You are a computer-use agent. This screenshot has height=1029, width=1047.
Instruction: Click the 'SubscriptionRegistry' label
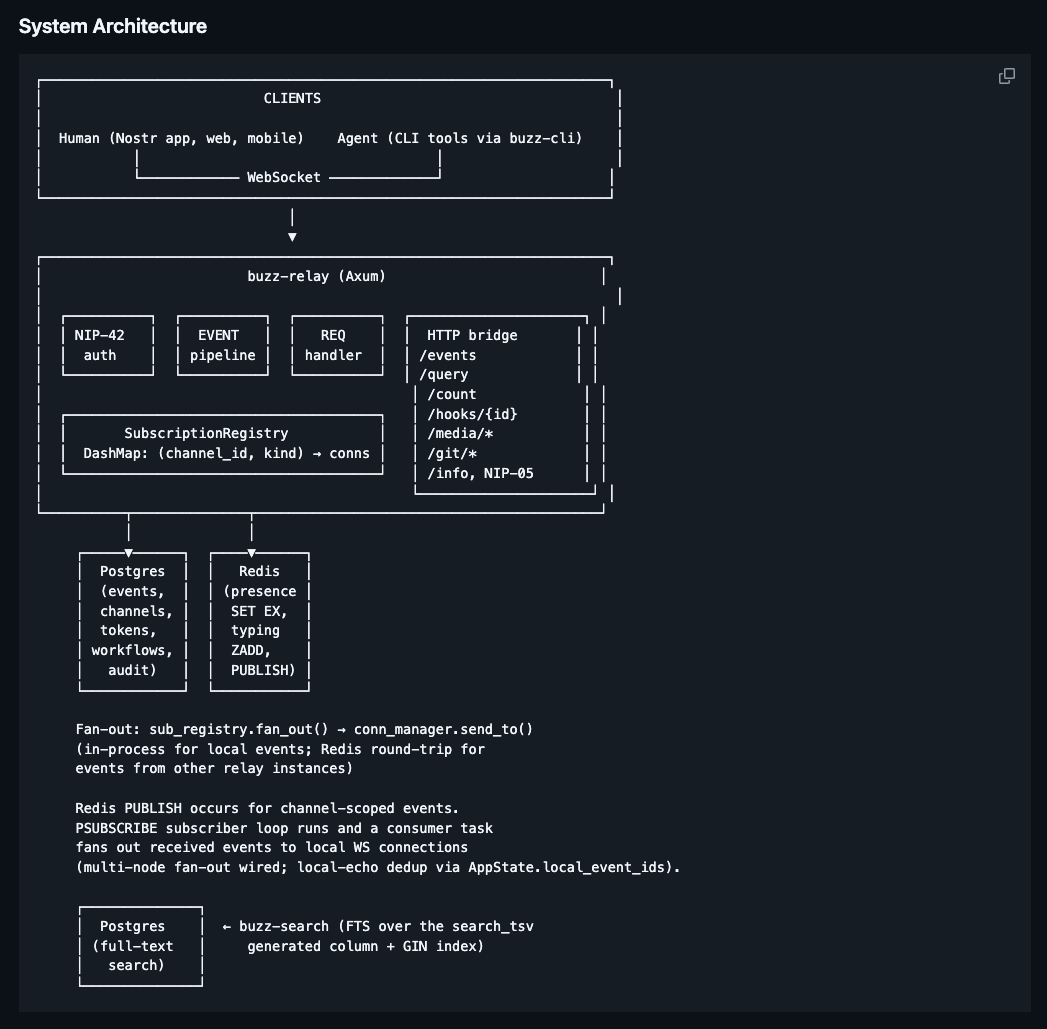click(206, 433)
